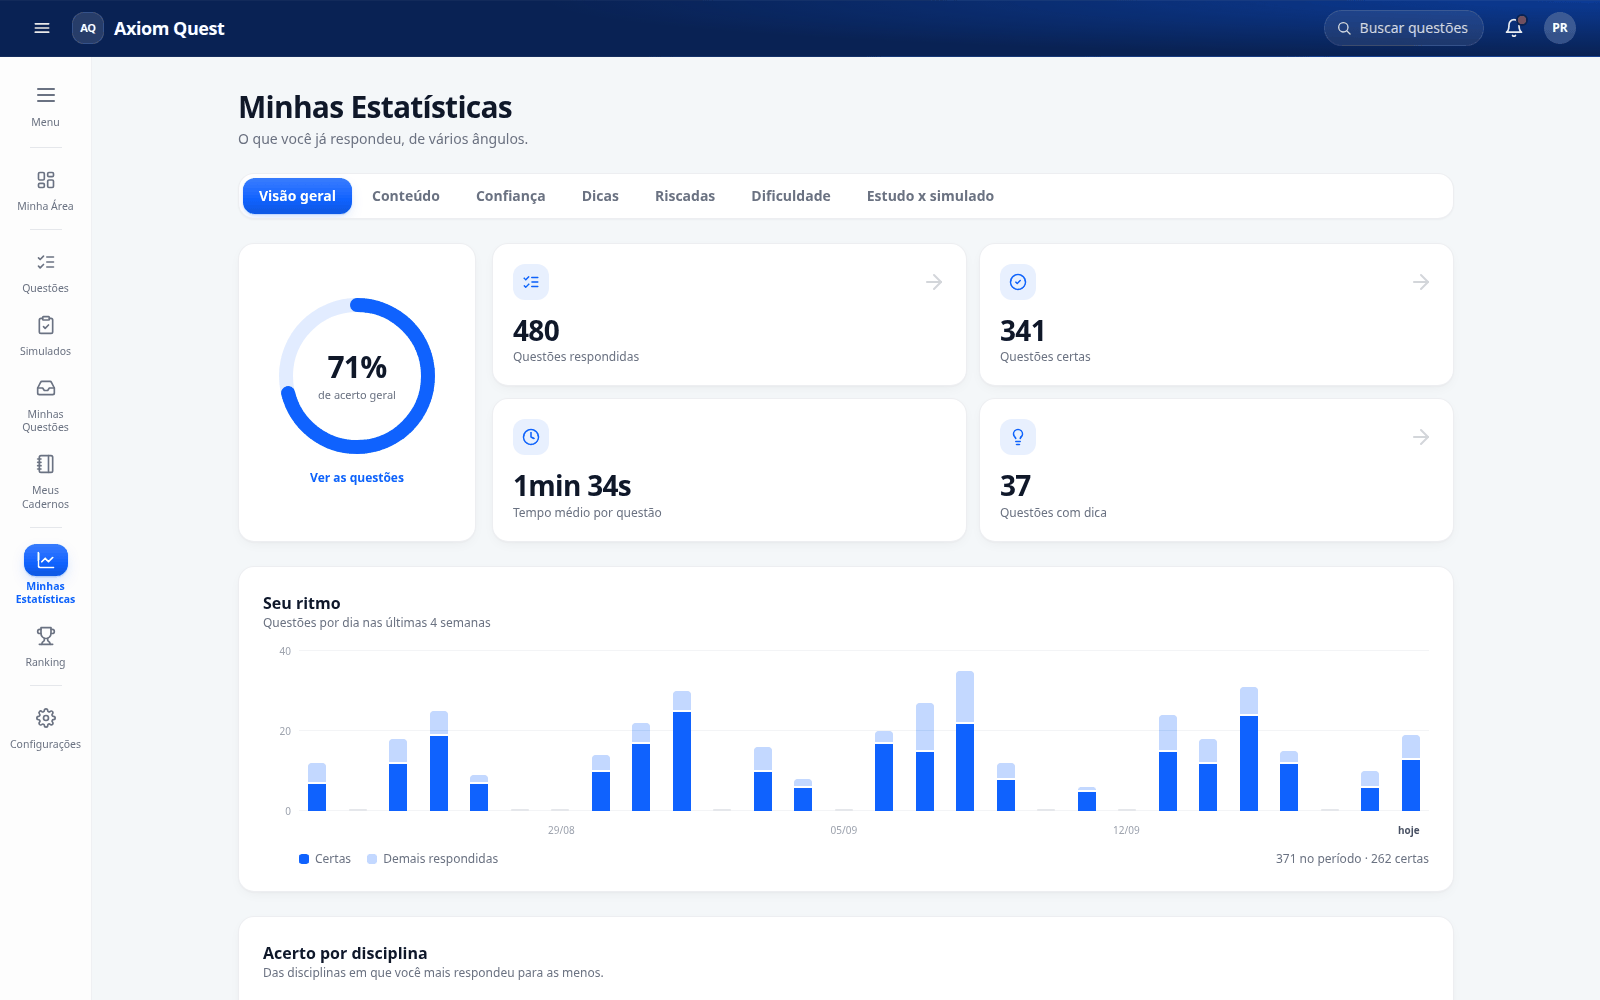Switch to the Confiança tab
1600x1000 pixels.
point(511,196)
